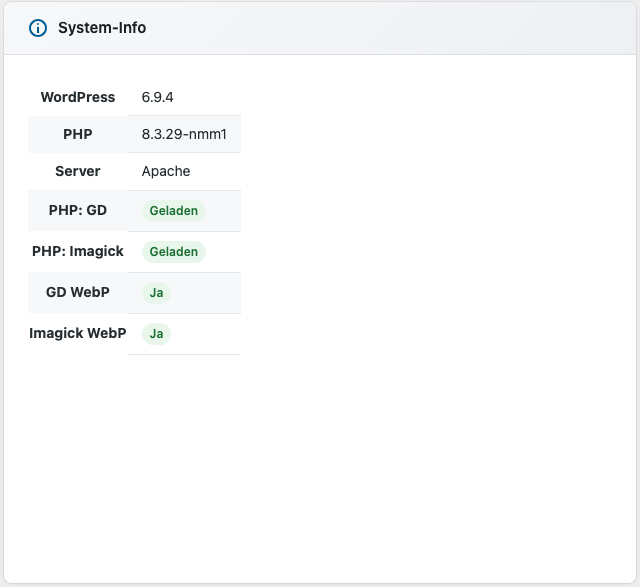Click blank panel area right of the table
The width and height of the screenshot is (640, 587).
point(440,220)
